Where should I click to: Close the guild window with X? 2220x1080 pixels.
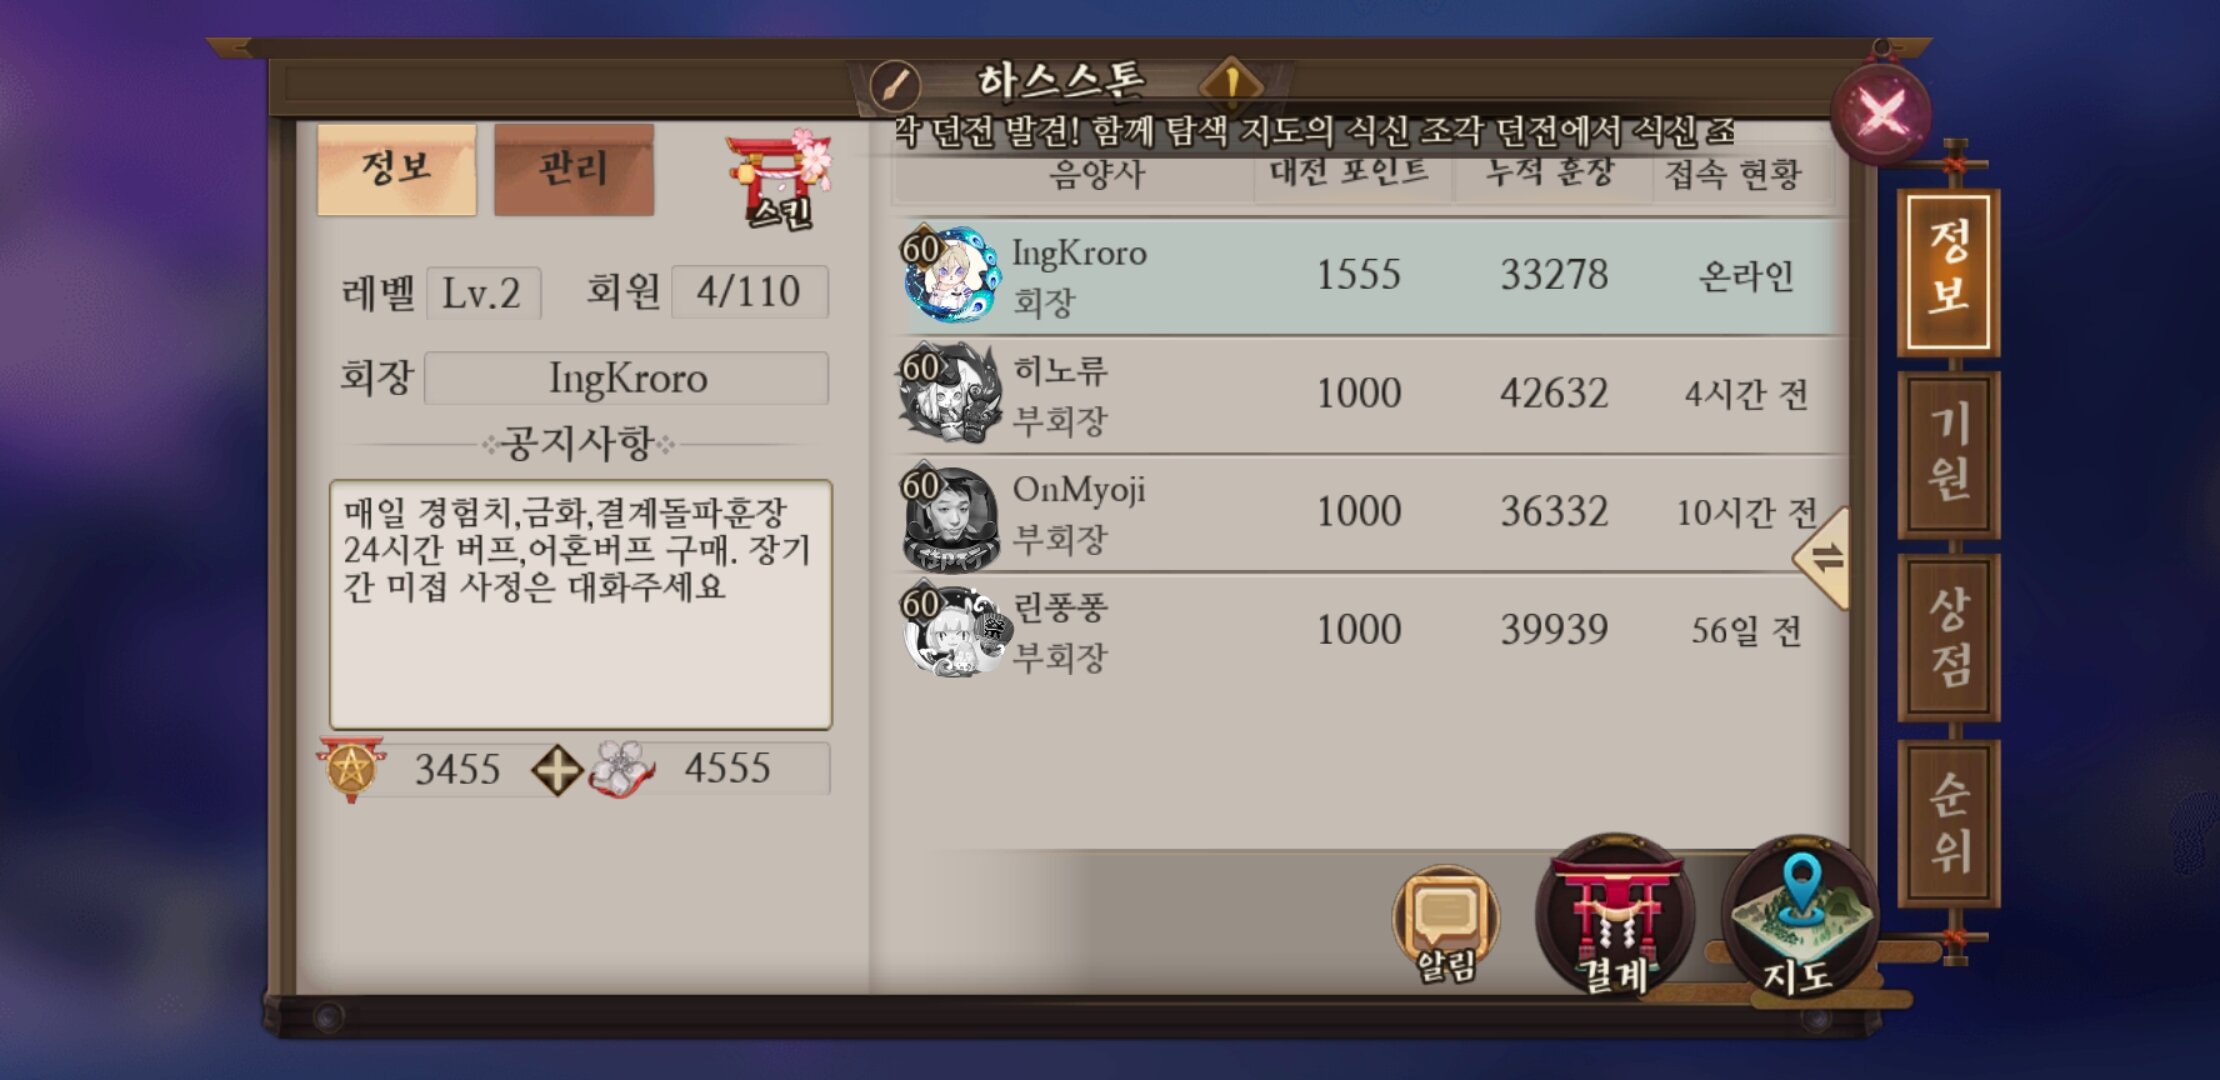pyautogui.click(x=1881, y=114)
